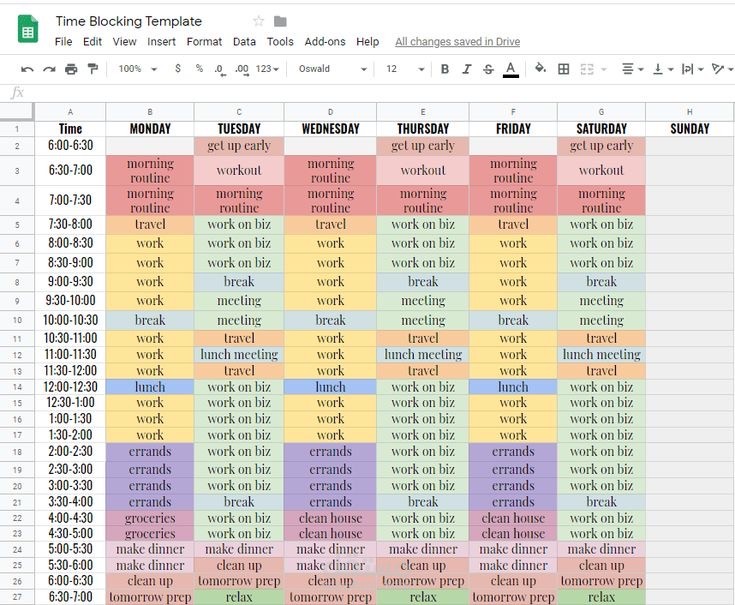Open the text rotation dropdown
The image size is (735, 605).
722,69
